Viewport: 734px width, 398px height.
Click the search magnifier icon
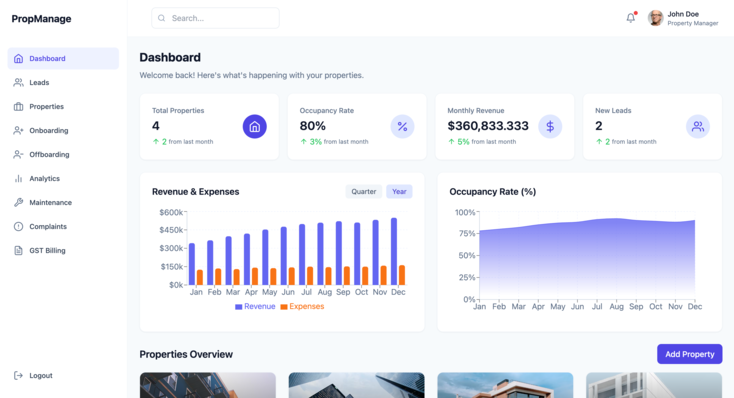pos(161,18)
